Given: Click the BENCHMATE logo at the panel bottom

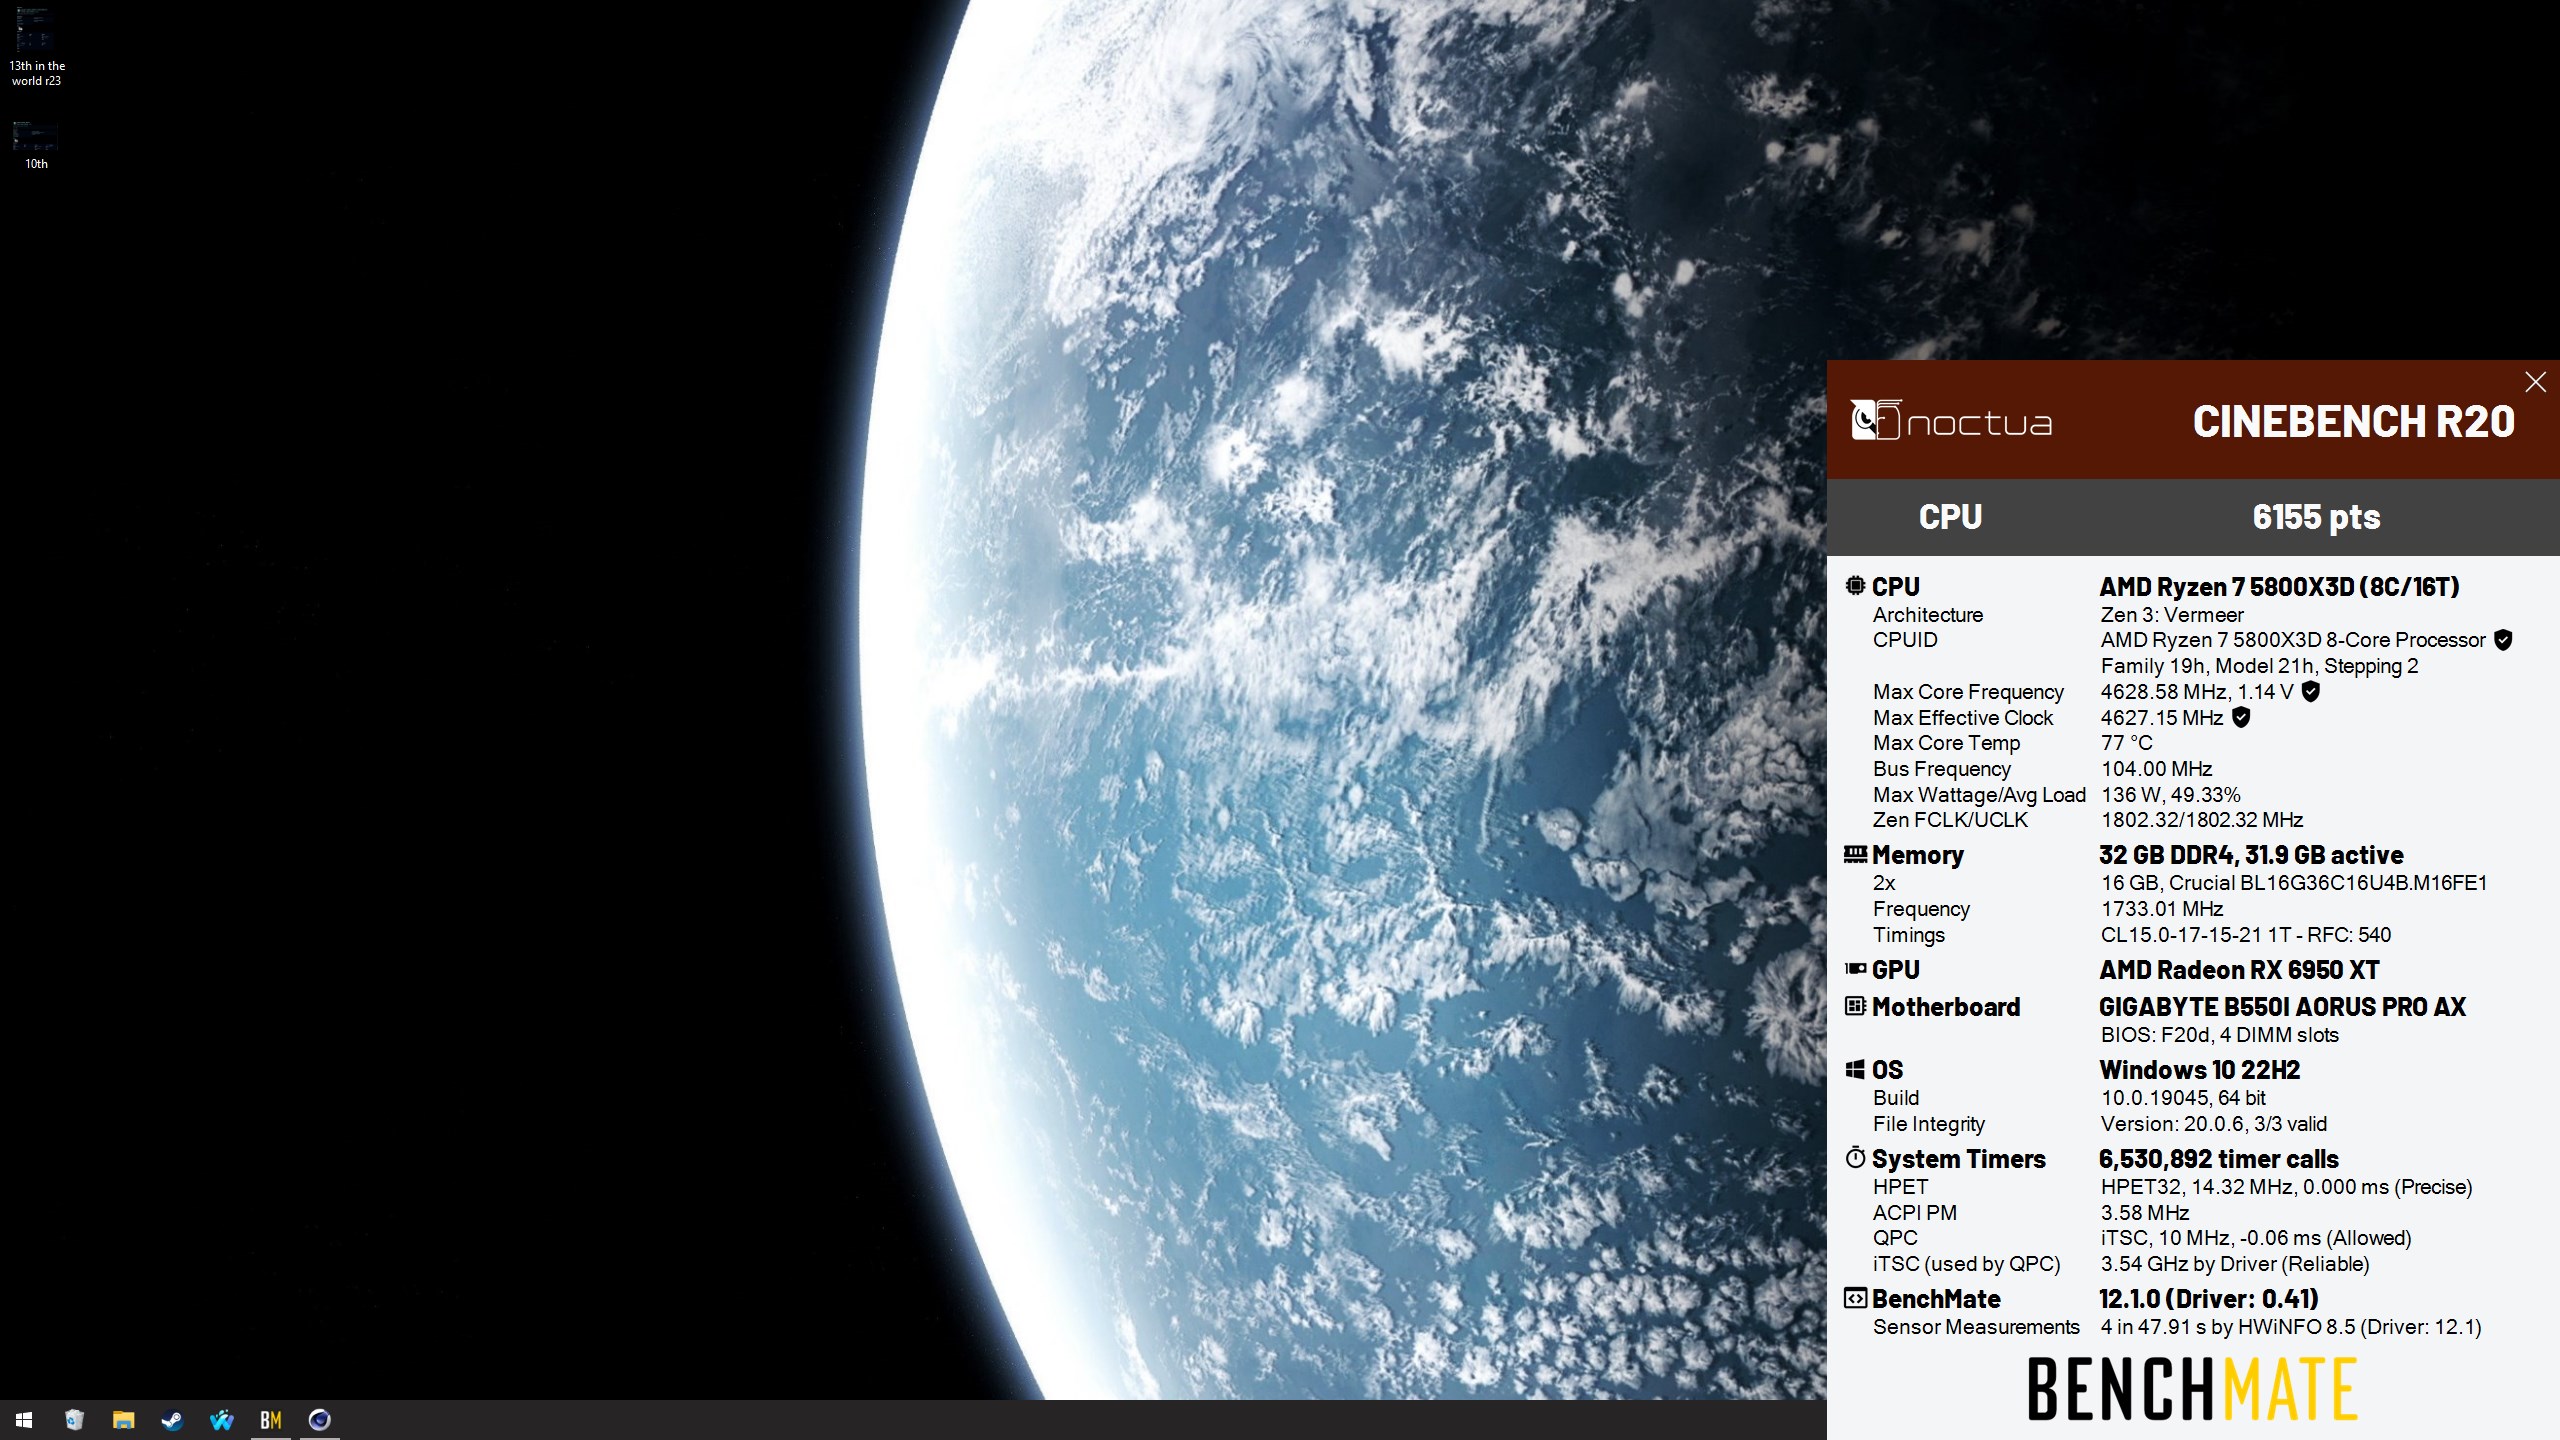Looking at the screenshot, I should click(2192, 1389).
